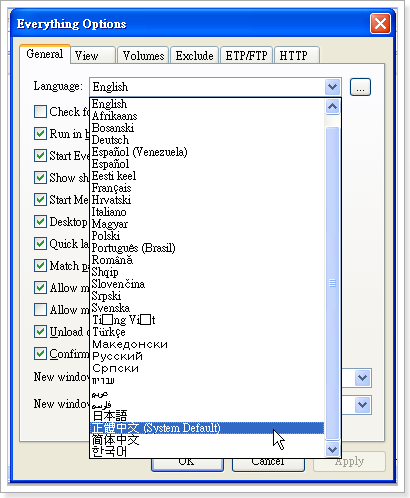Image resolution: width=410 pixels, height=498 pixels.
Task: Click the OK button
Action: point(187,464)
